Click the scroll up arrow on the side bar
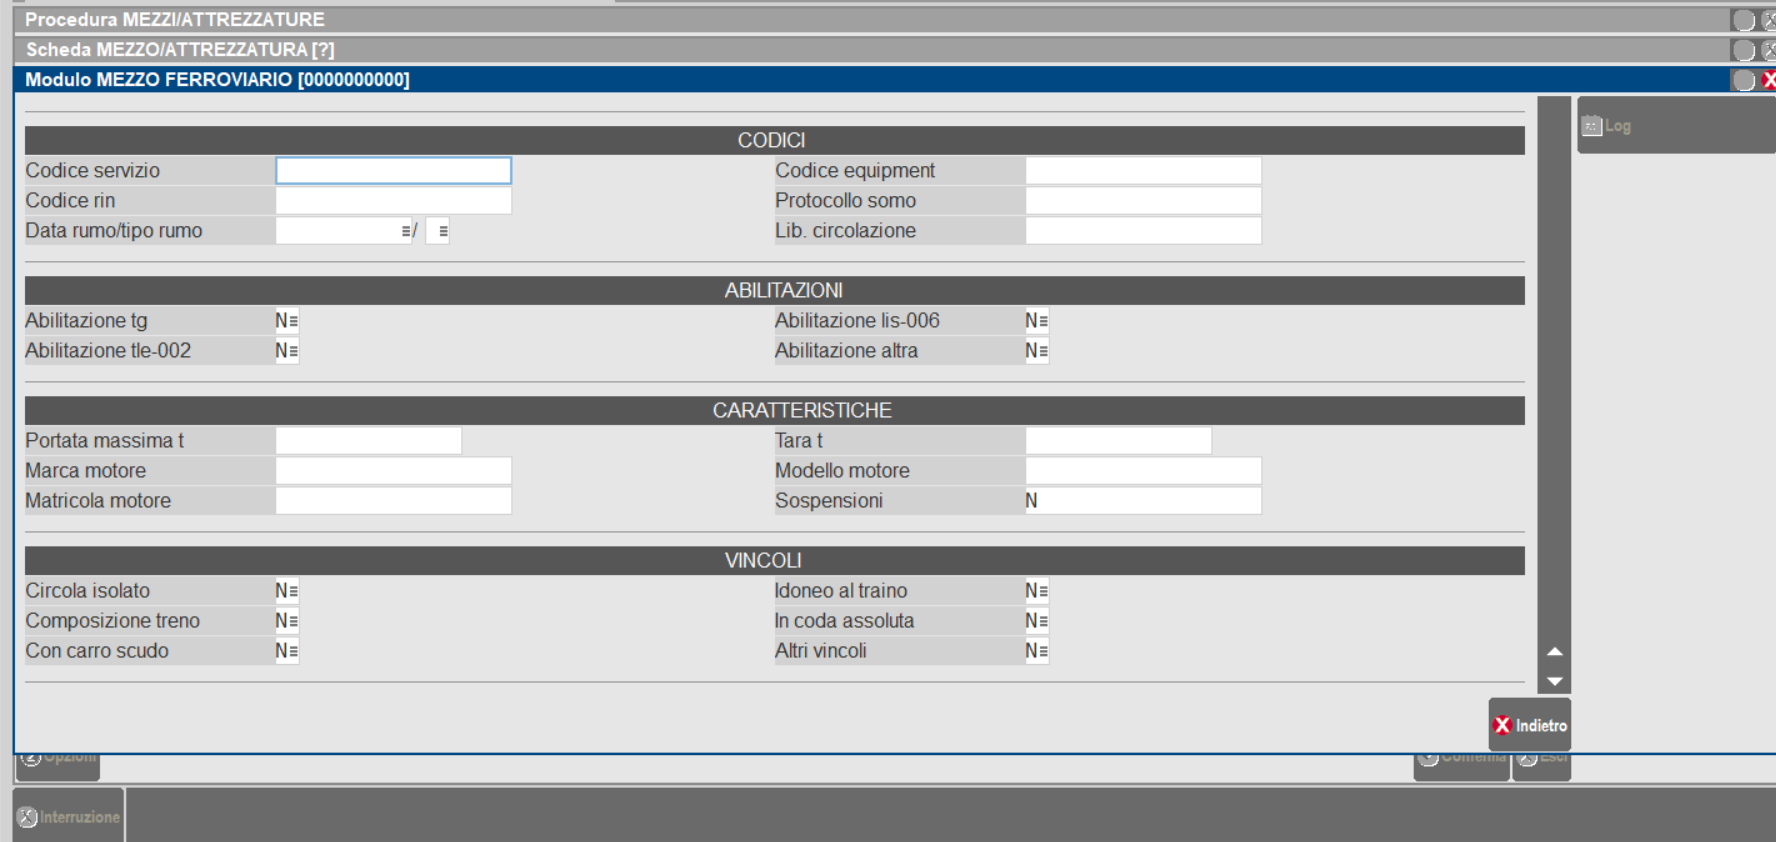 point(1554,652)
